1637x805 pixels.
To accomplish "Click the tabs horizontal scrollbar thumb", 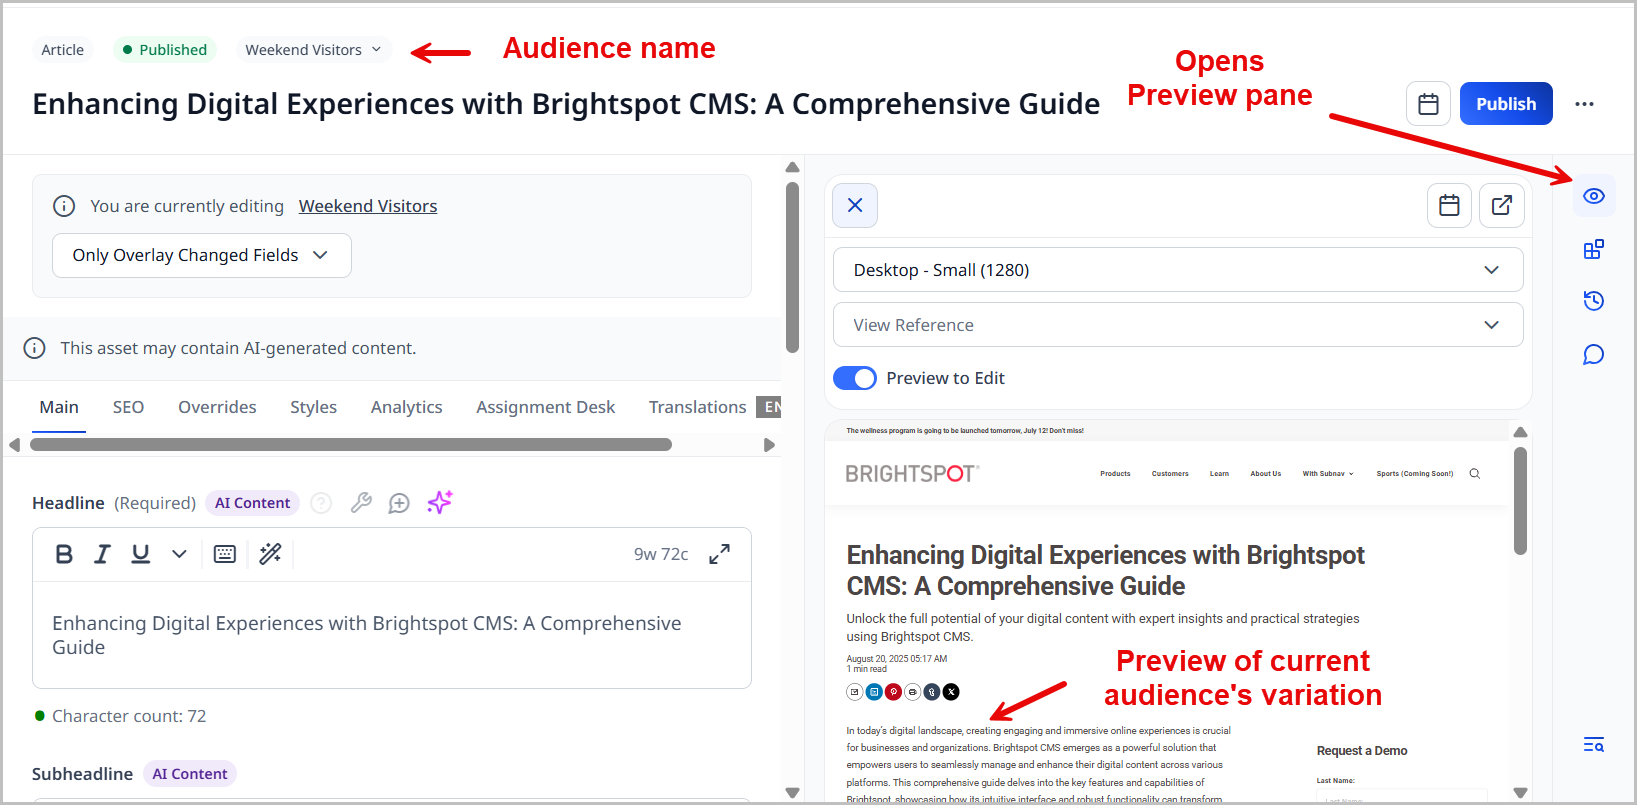I will pos(351,445).
